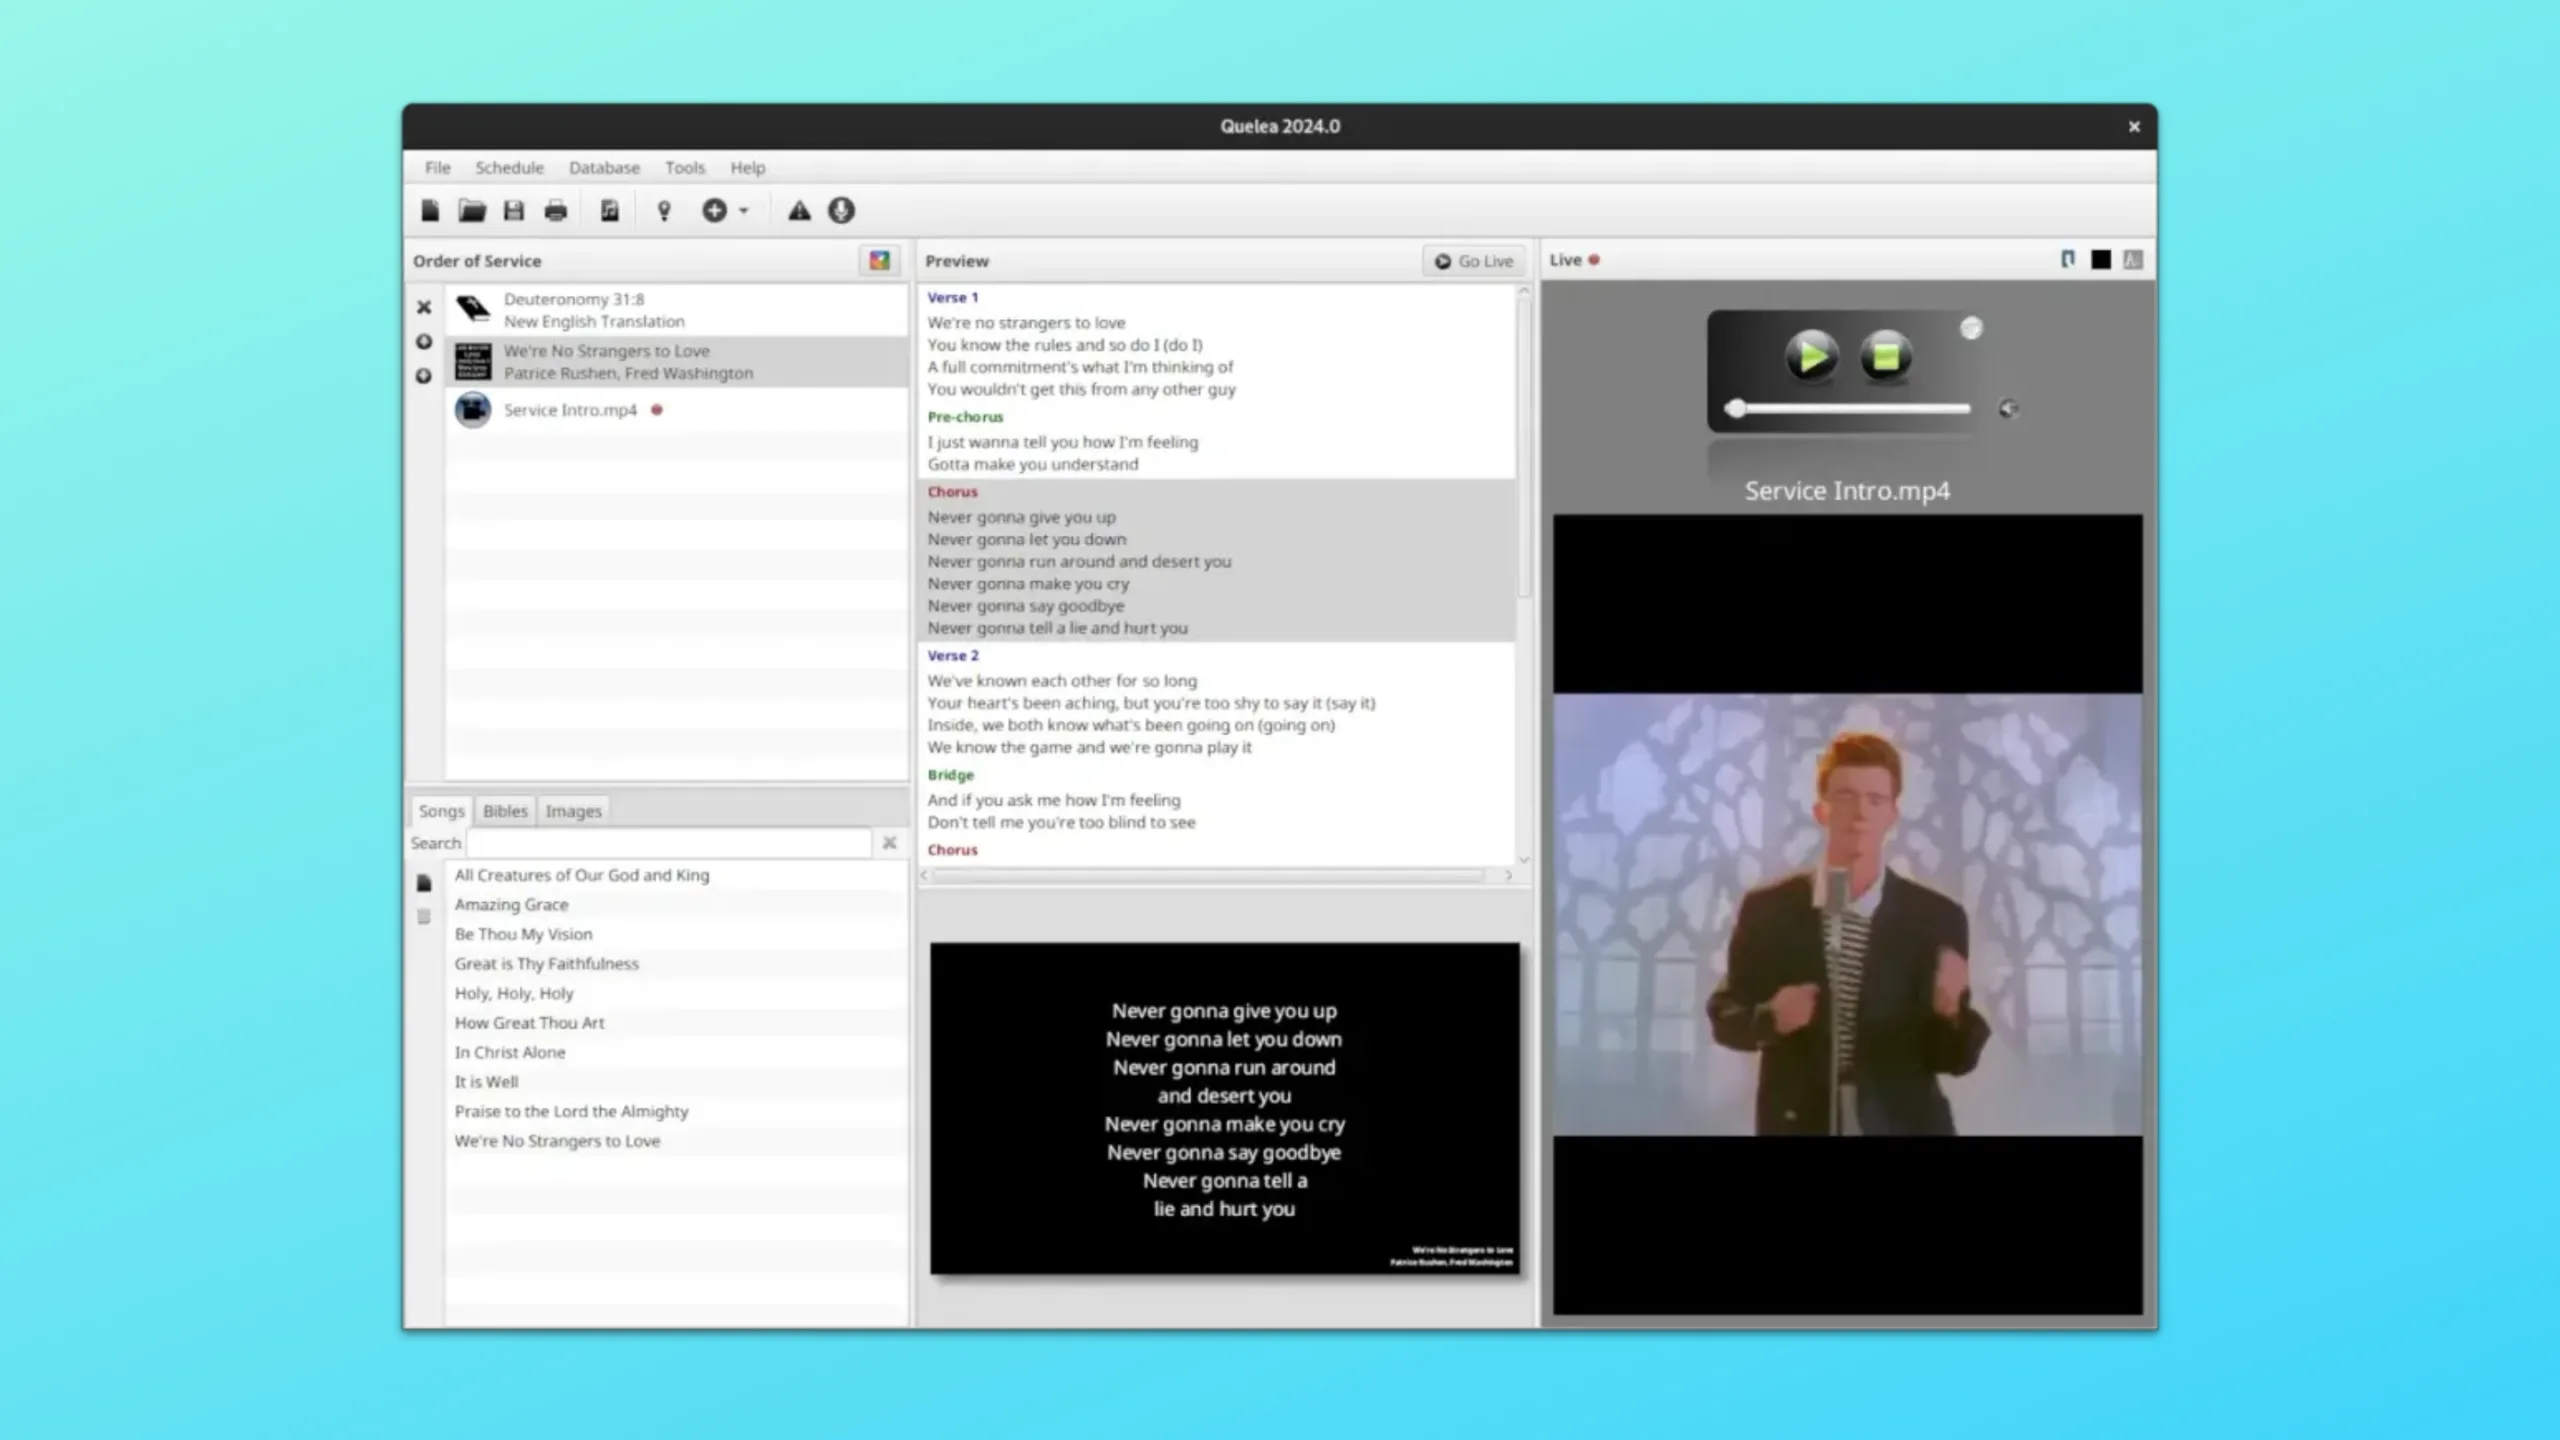The height and width of the screenshot is (1440, 2560).
Task: Open the File menu
Action: click(437, 168)
